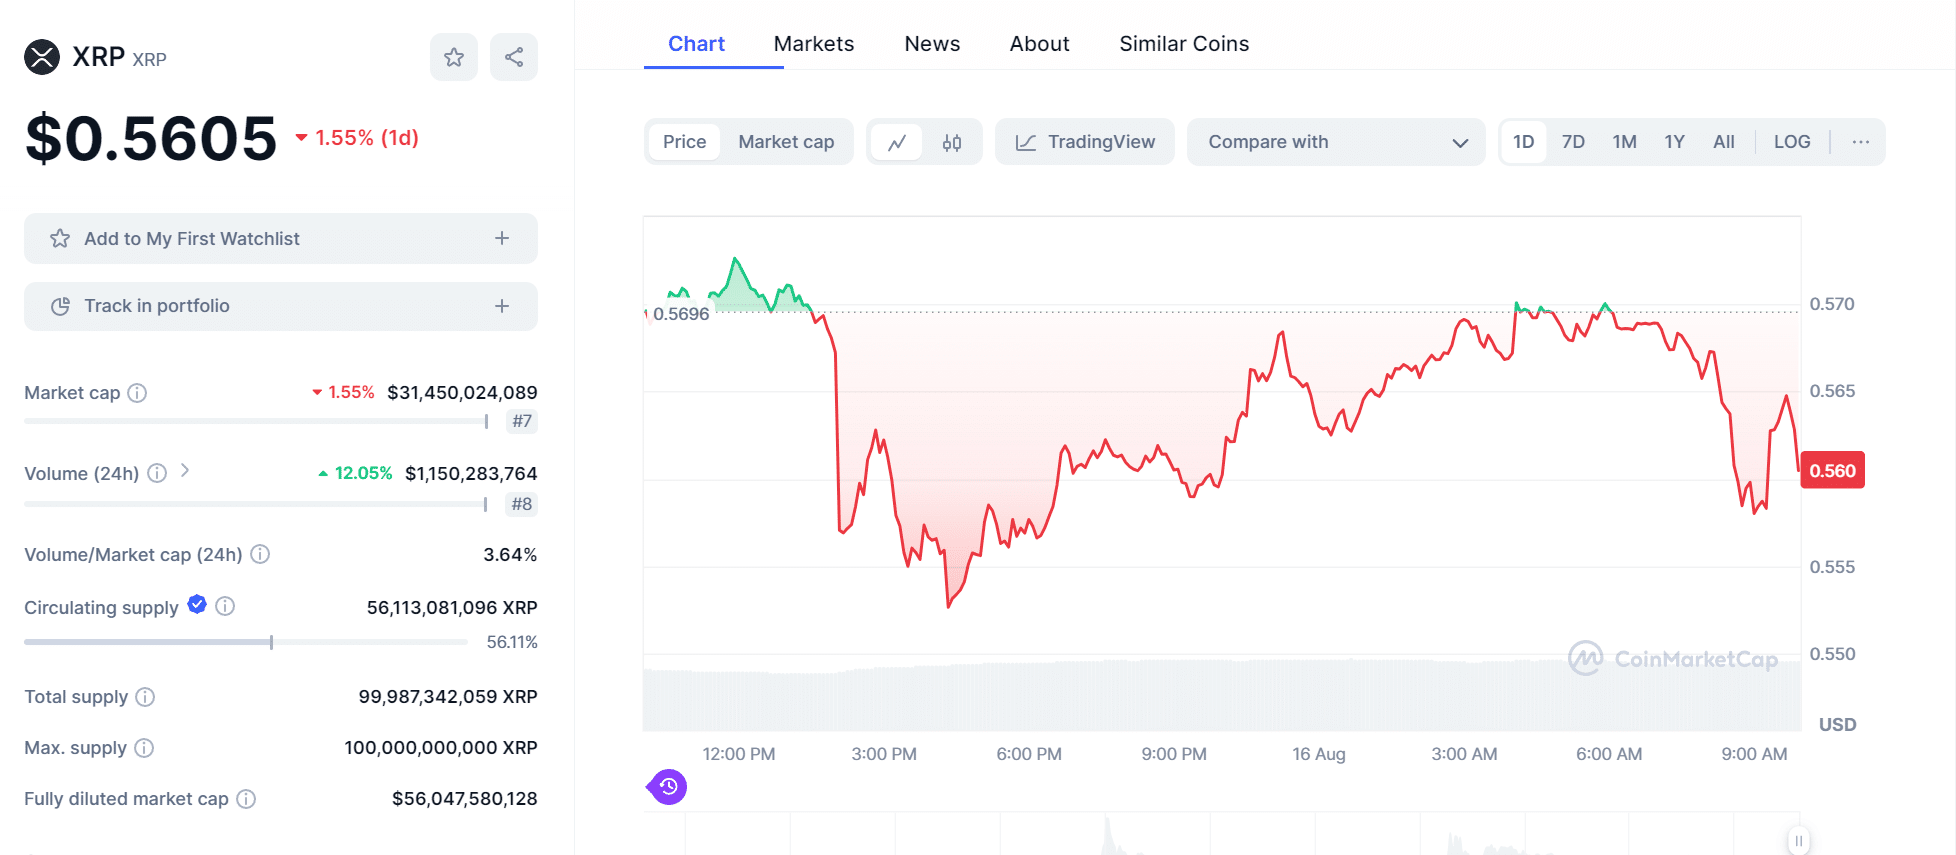Screen dimensions: 1956x855
Task: Click Track in portfolio button
Action: [x=280, y=306]
